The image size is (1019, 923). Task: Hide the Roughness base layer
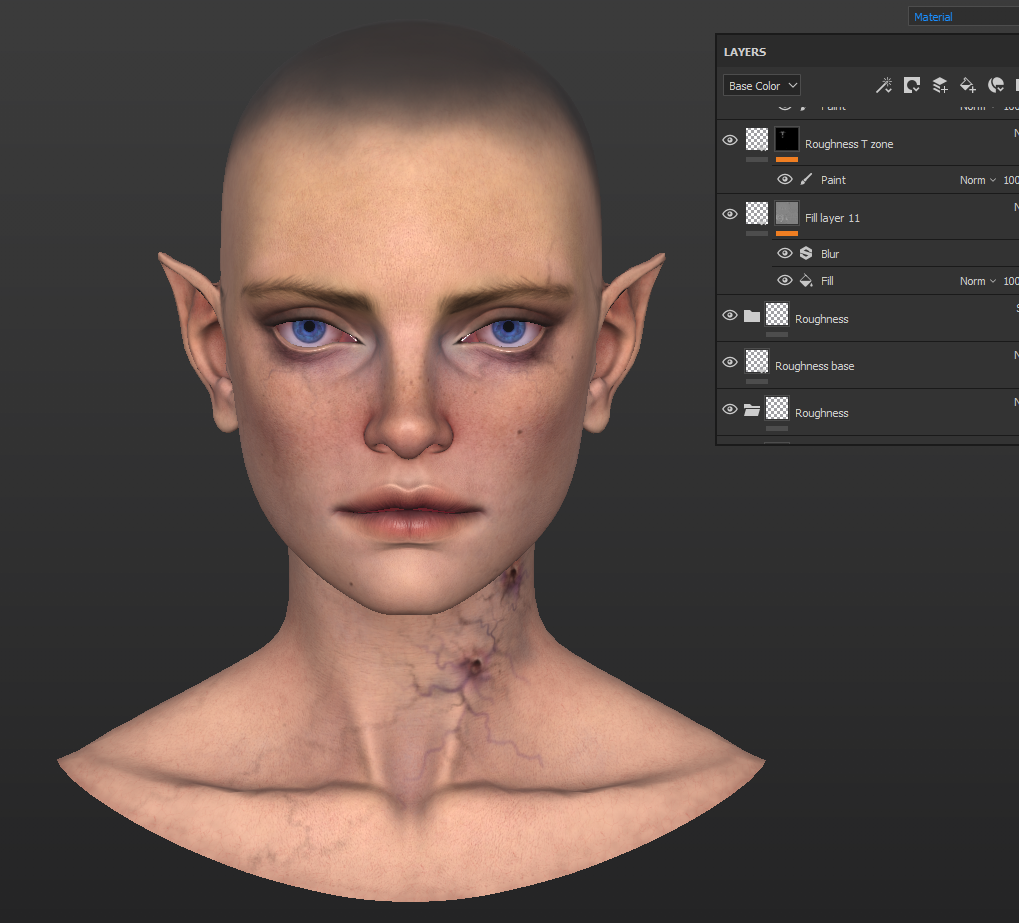[x=730, y=362]
